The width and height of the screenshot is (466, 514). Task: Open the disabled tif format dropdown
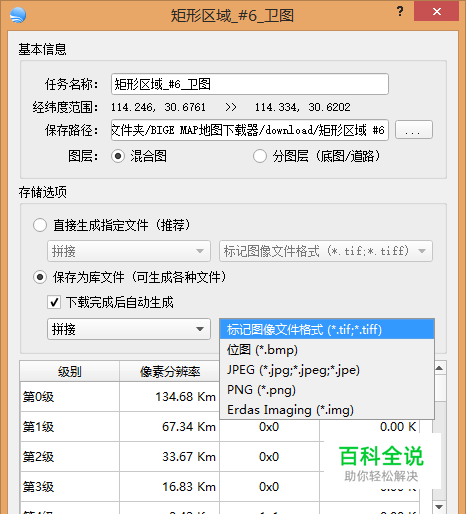coord(326,251)
